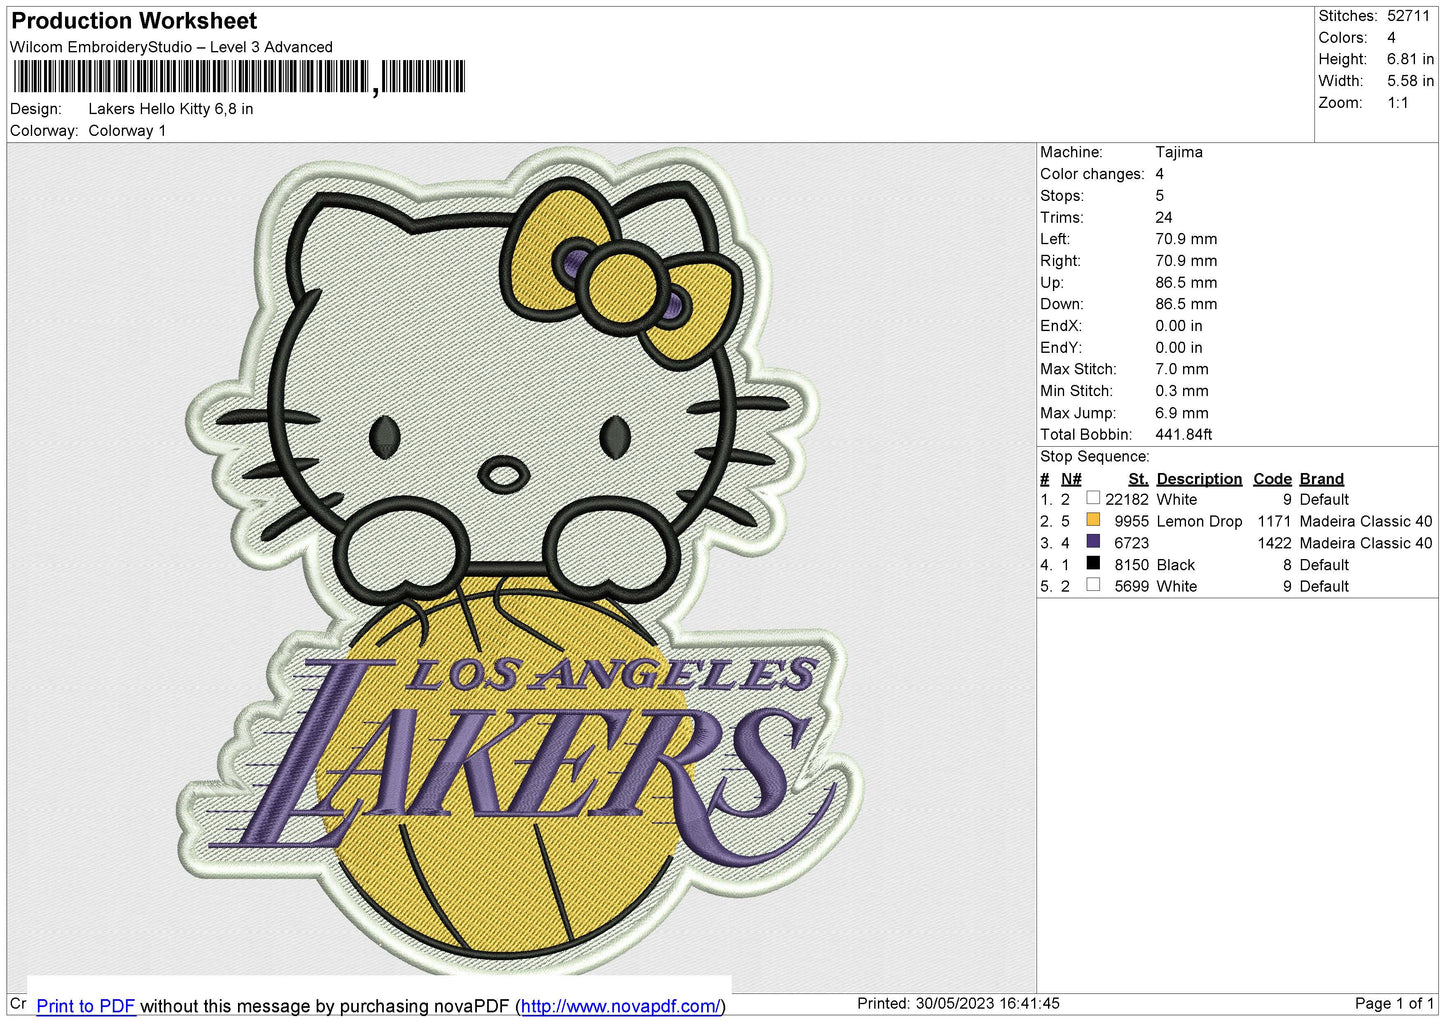Select thread code 1171
The height and width of the screenshot is (1021, 1445).
pyautogui.click(x=1274, y=522)
